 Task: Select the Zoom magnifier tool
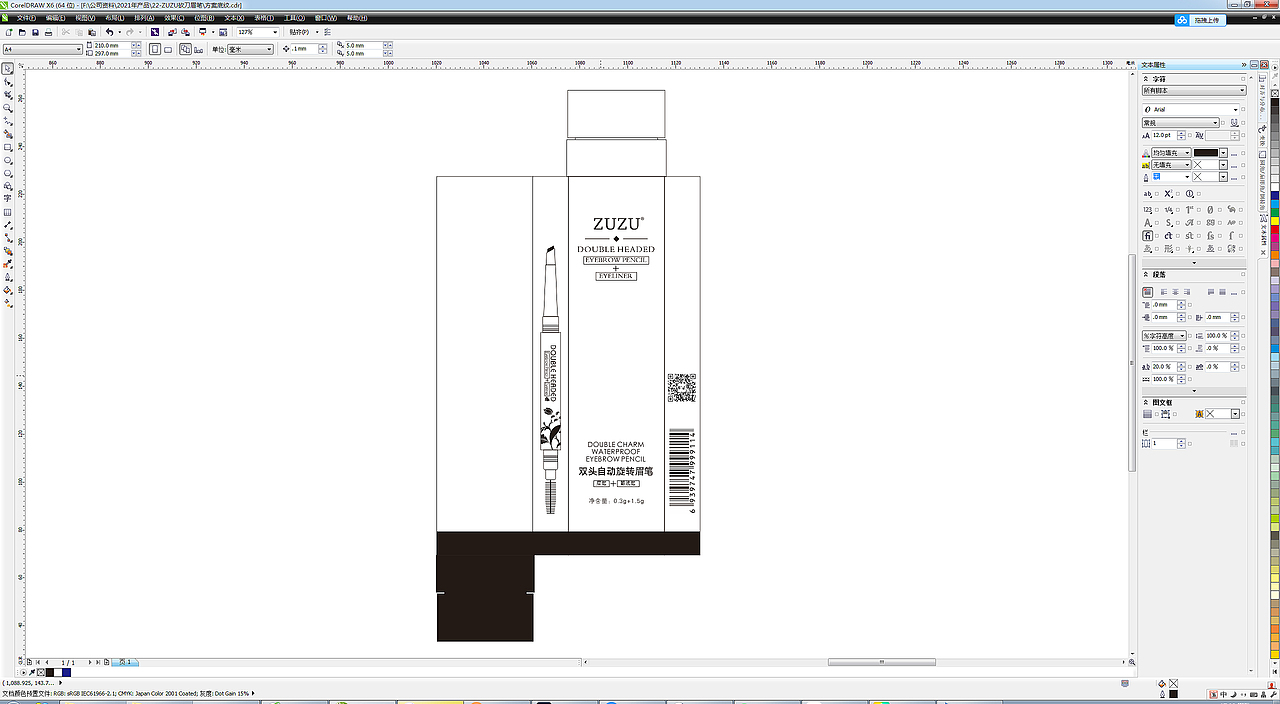(8, 107)
